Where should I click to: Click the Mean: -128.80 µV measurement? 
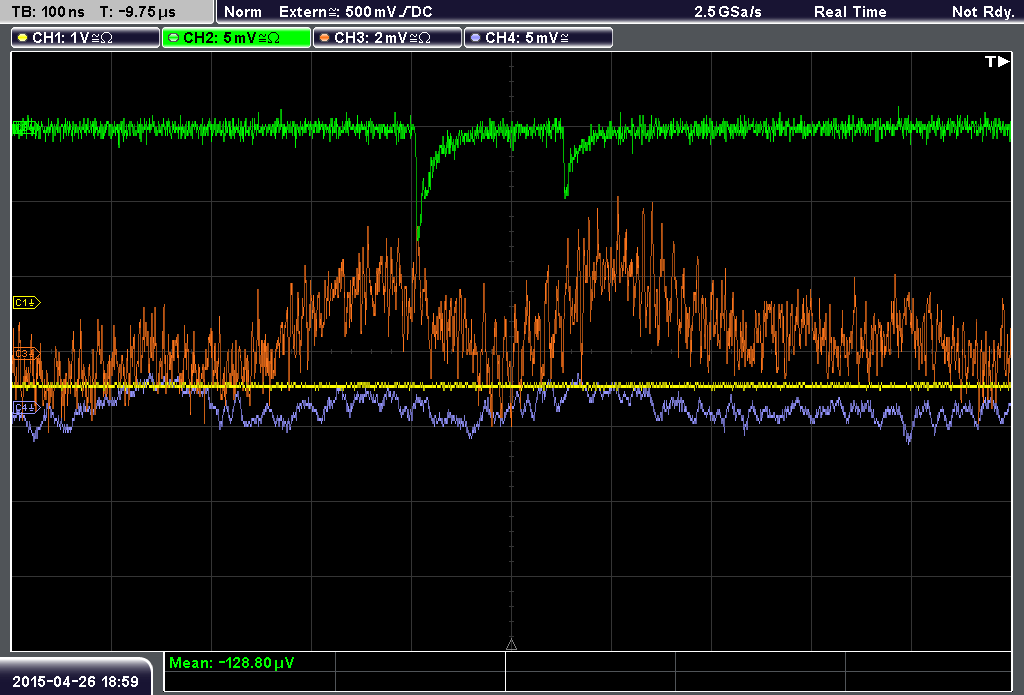click(x=232, y=663)
